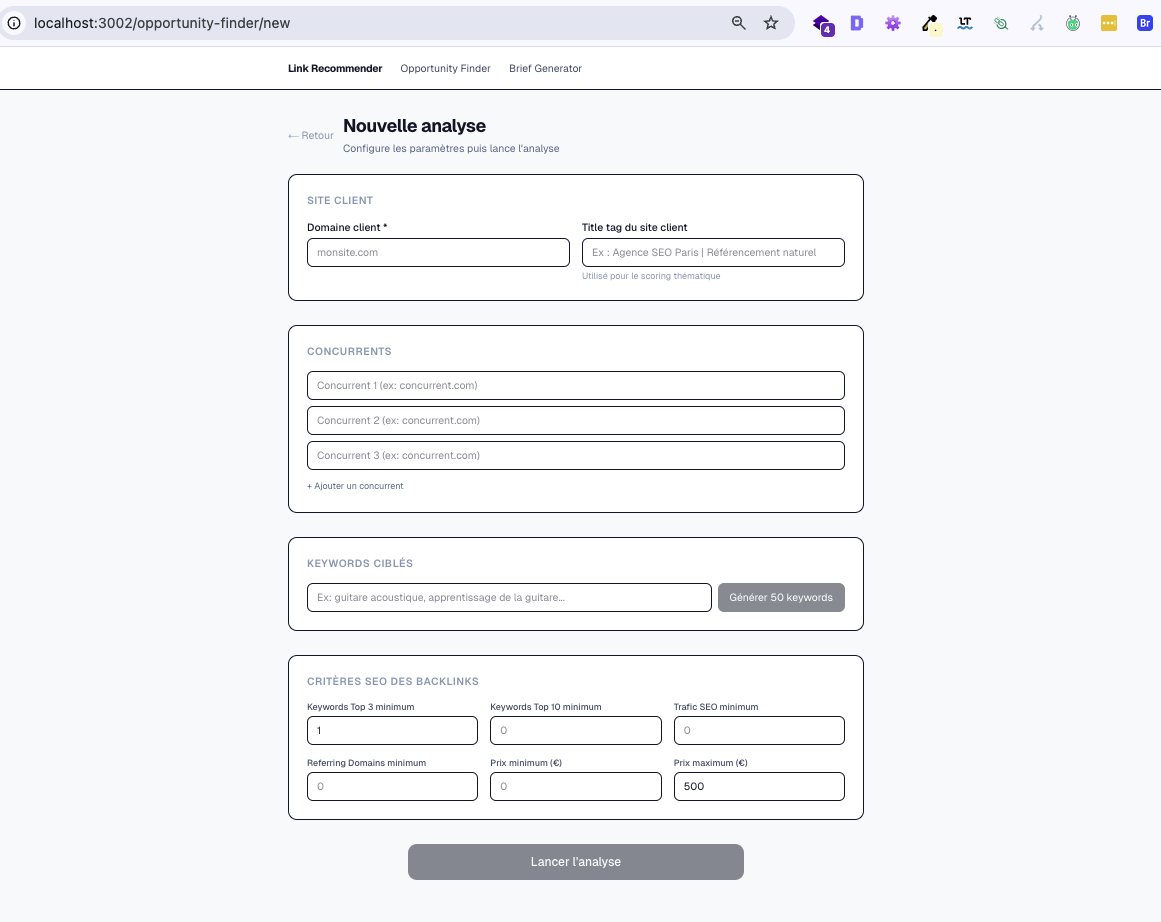Open the blue Br extension icon
1161x922 pixels.
coord(1145,23)
